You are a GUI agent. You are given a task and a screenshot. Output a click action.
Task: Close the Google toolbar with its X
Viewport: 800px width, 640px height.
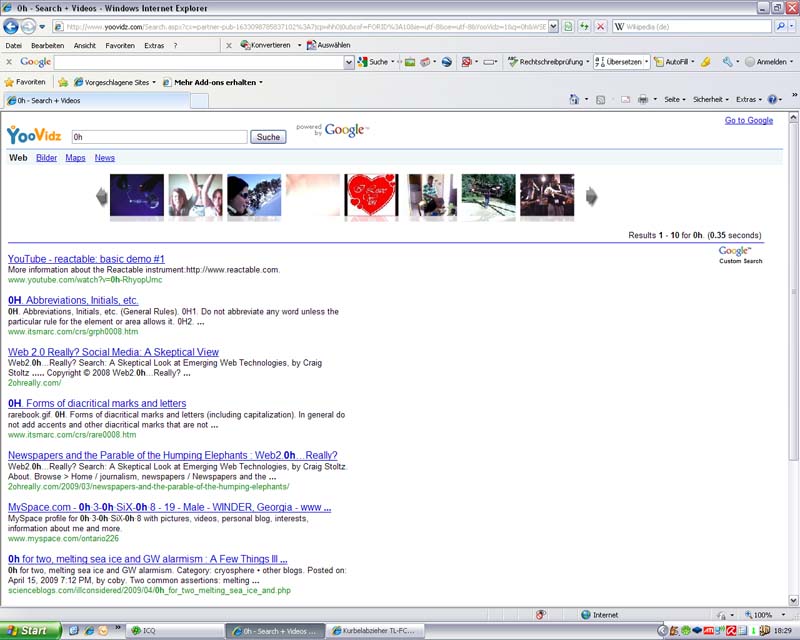(9, 62)
